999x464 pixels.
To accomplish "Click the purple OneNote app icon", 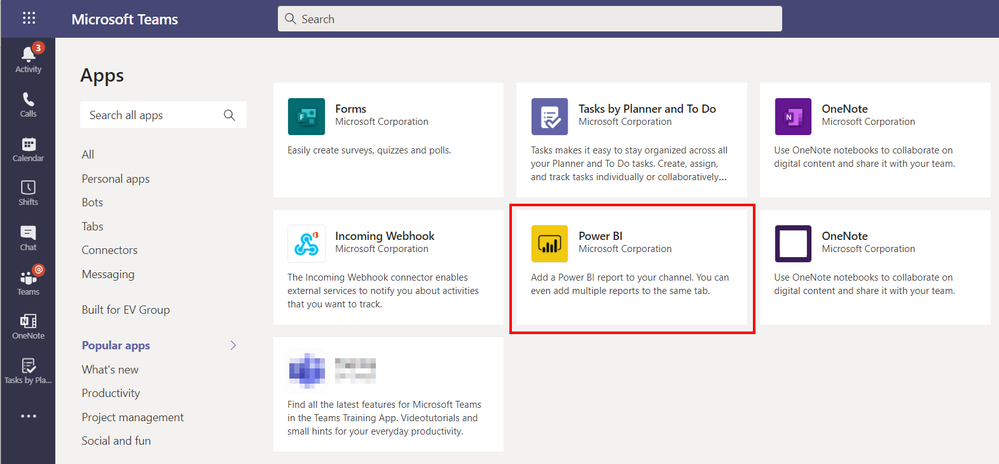I will (793, 116).
